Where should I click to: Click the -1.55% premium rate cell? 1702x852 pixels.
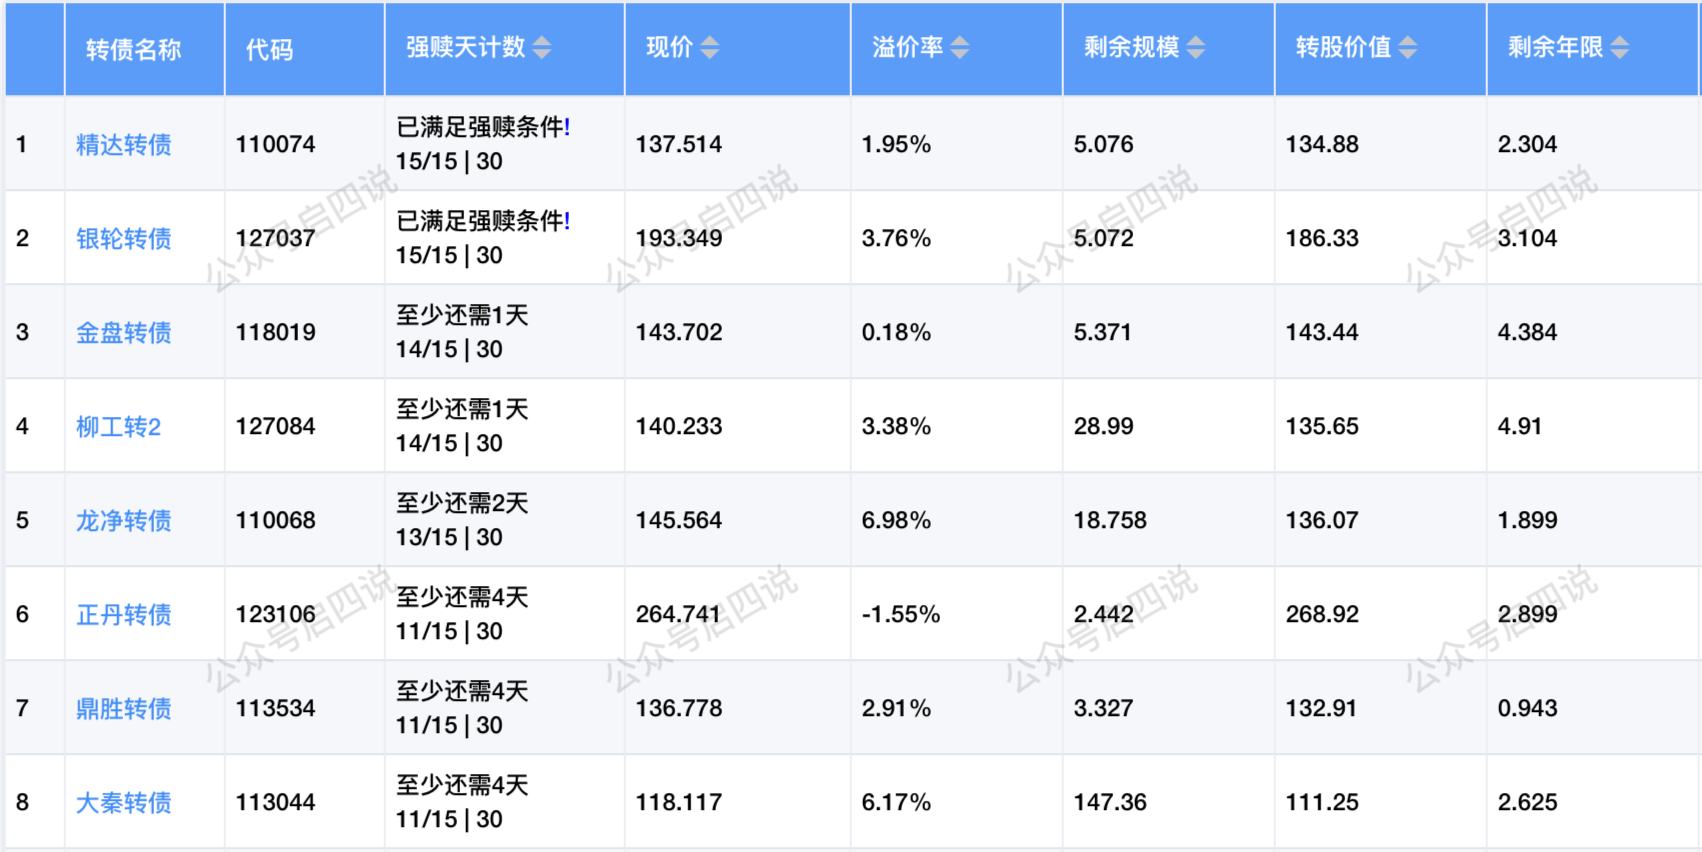[901, 614]
